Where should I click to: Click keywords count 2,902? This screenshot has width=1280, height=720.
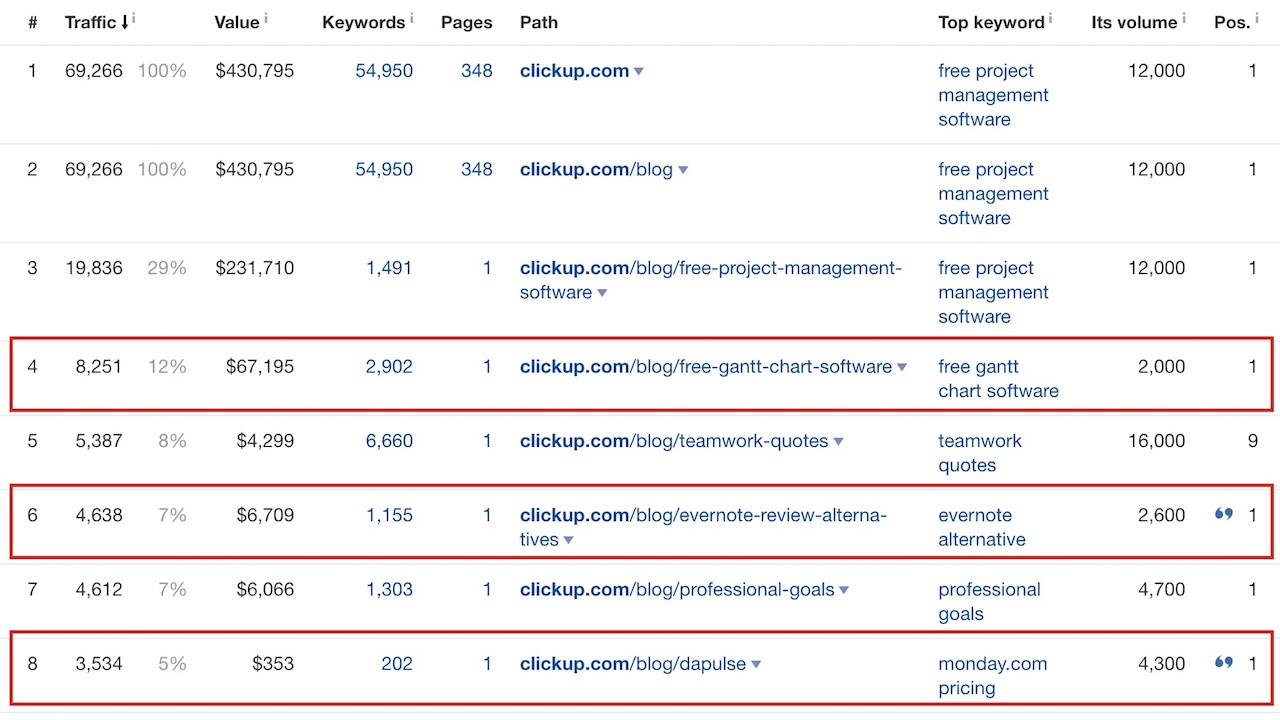(x=389, y=367)
